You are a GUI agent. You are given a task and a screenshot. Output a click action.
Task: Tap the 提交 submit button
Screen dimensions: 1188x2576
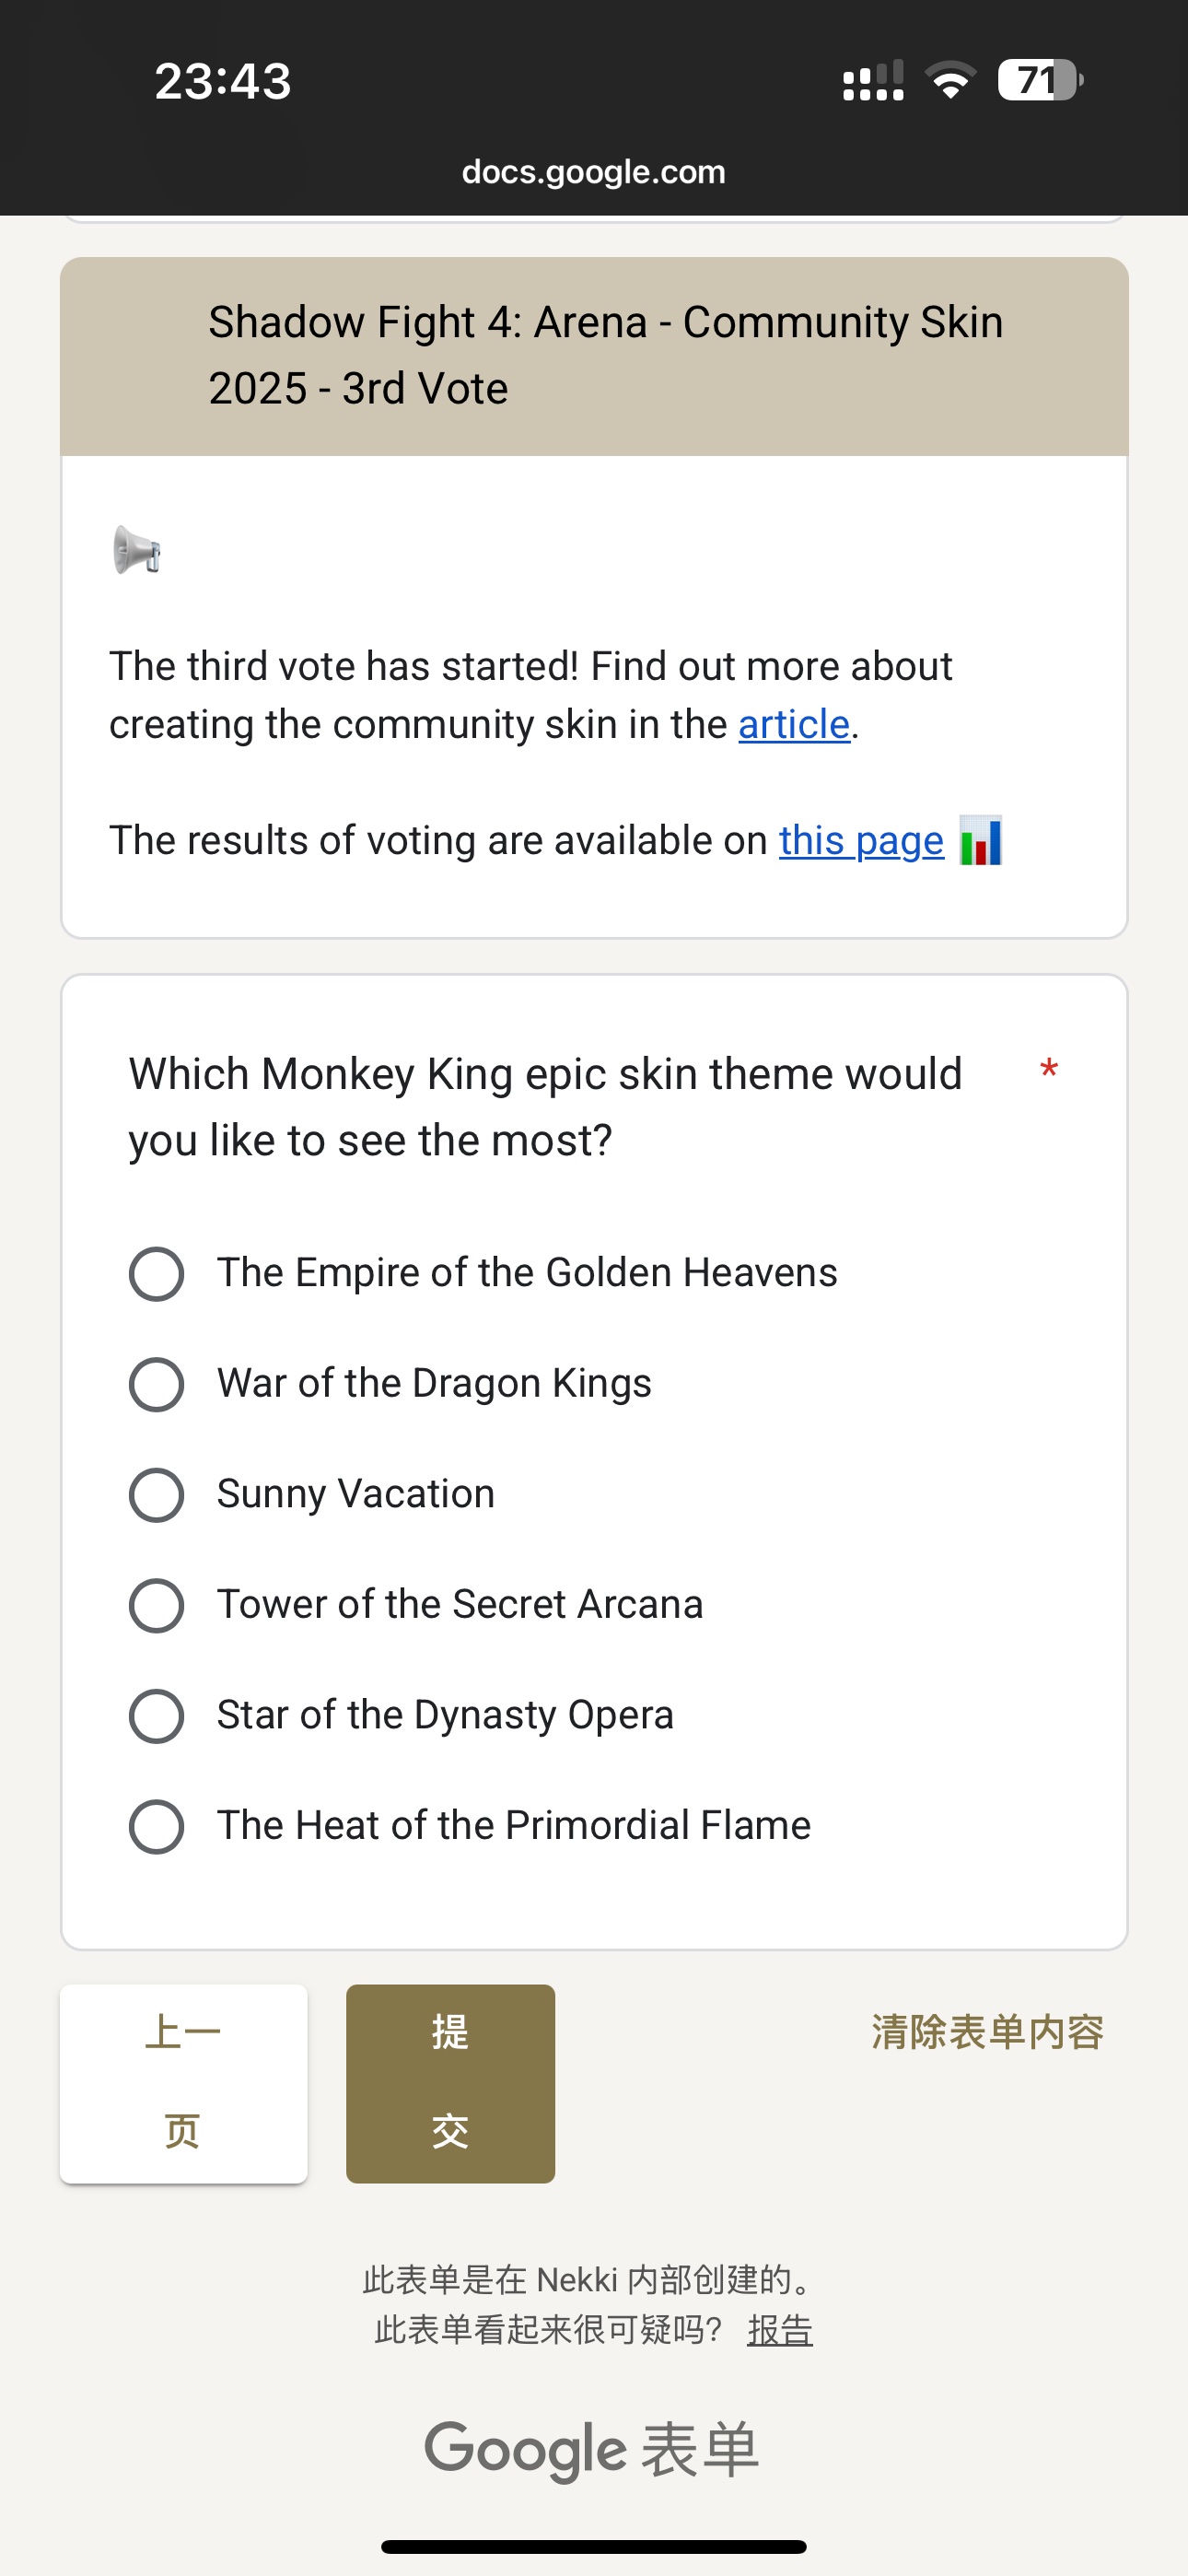pyautogui.click(x=450, y=2083)
